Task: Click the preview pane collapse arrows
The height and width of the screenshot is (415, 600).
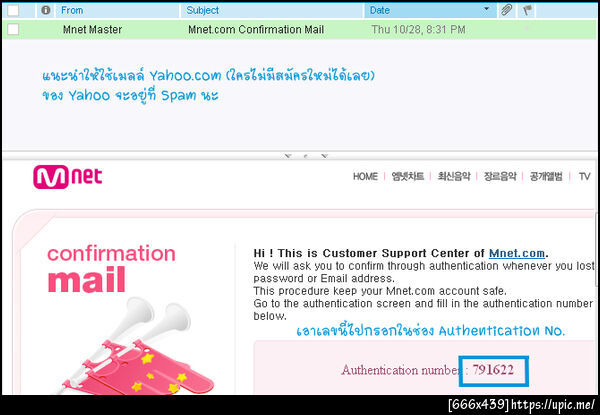Action: (307, 156)
